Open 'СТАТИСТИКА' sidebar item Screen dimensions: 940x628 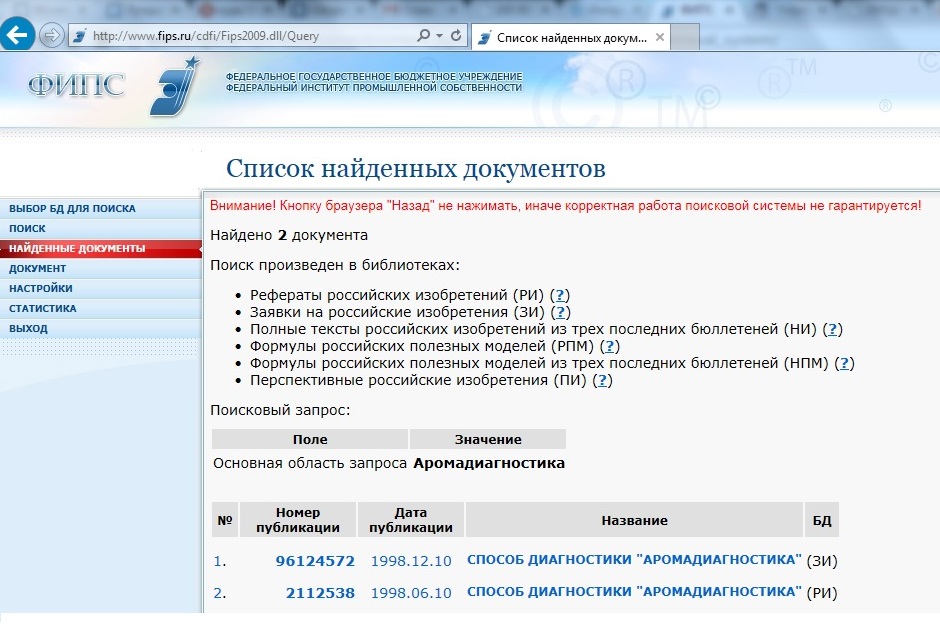(43, 309)
